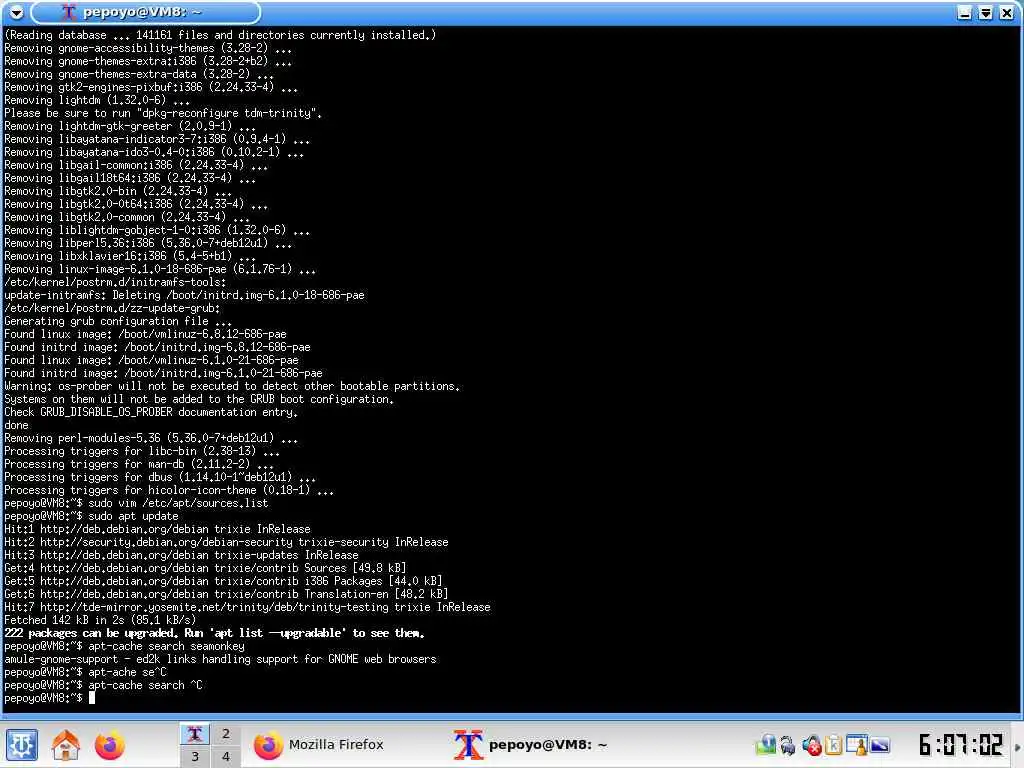The width and height of the screenshot is (1024, 768).
Task: Click the panel hide arrow at right edge
Action: point(1017,745)
